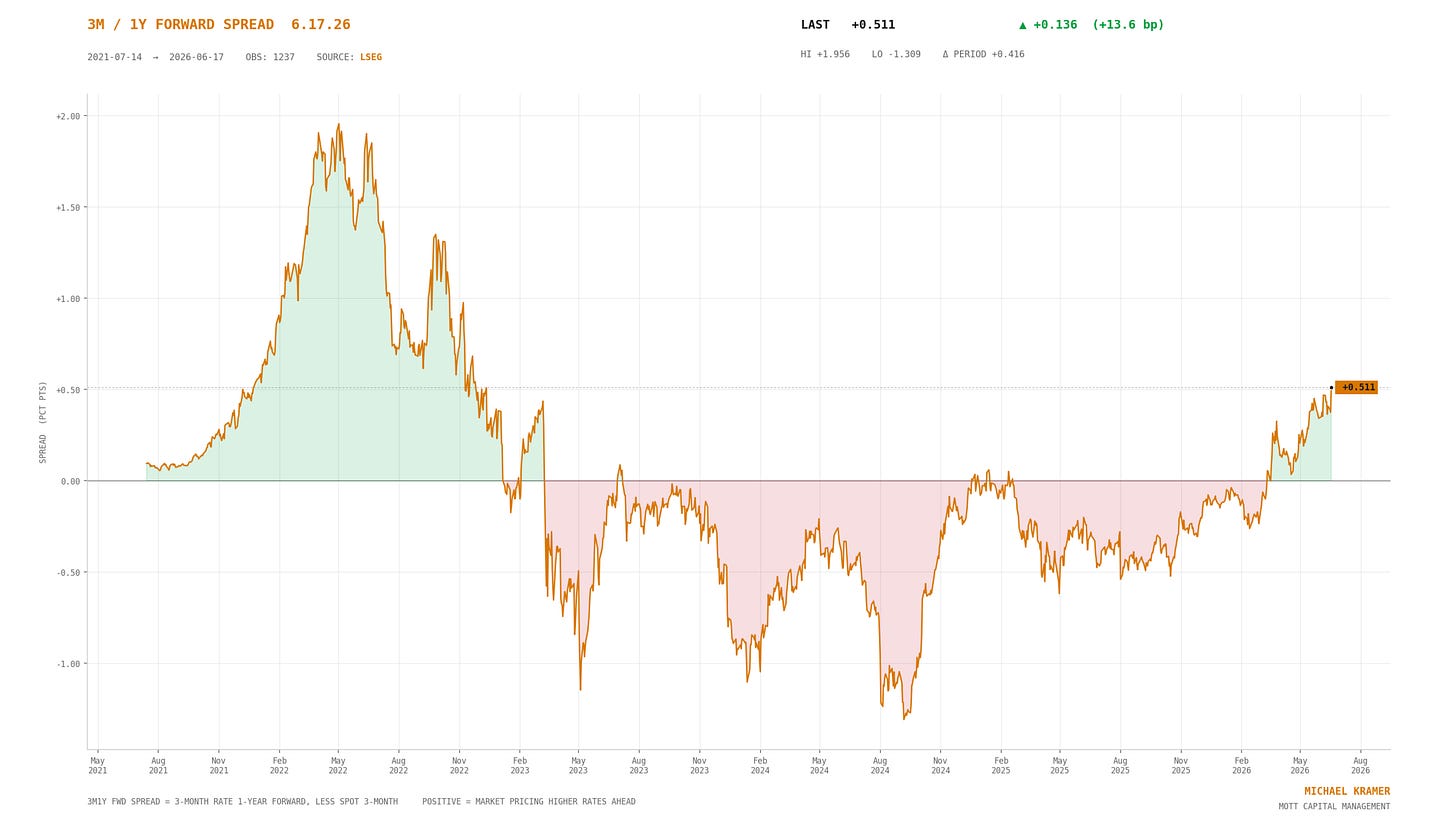1456x819 pixels.
Task: Click the "Nov 2025" x-axis label
Action: point(1181,765)
